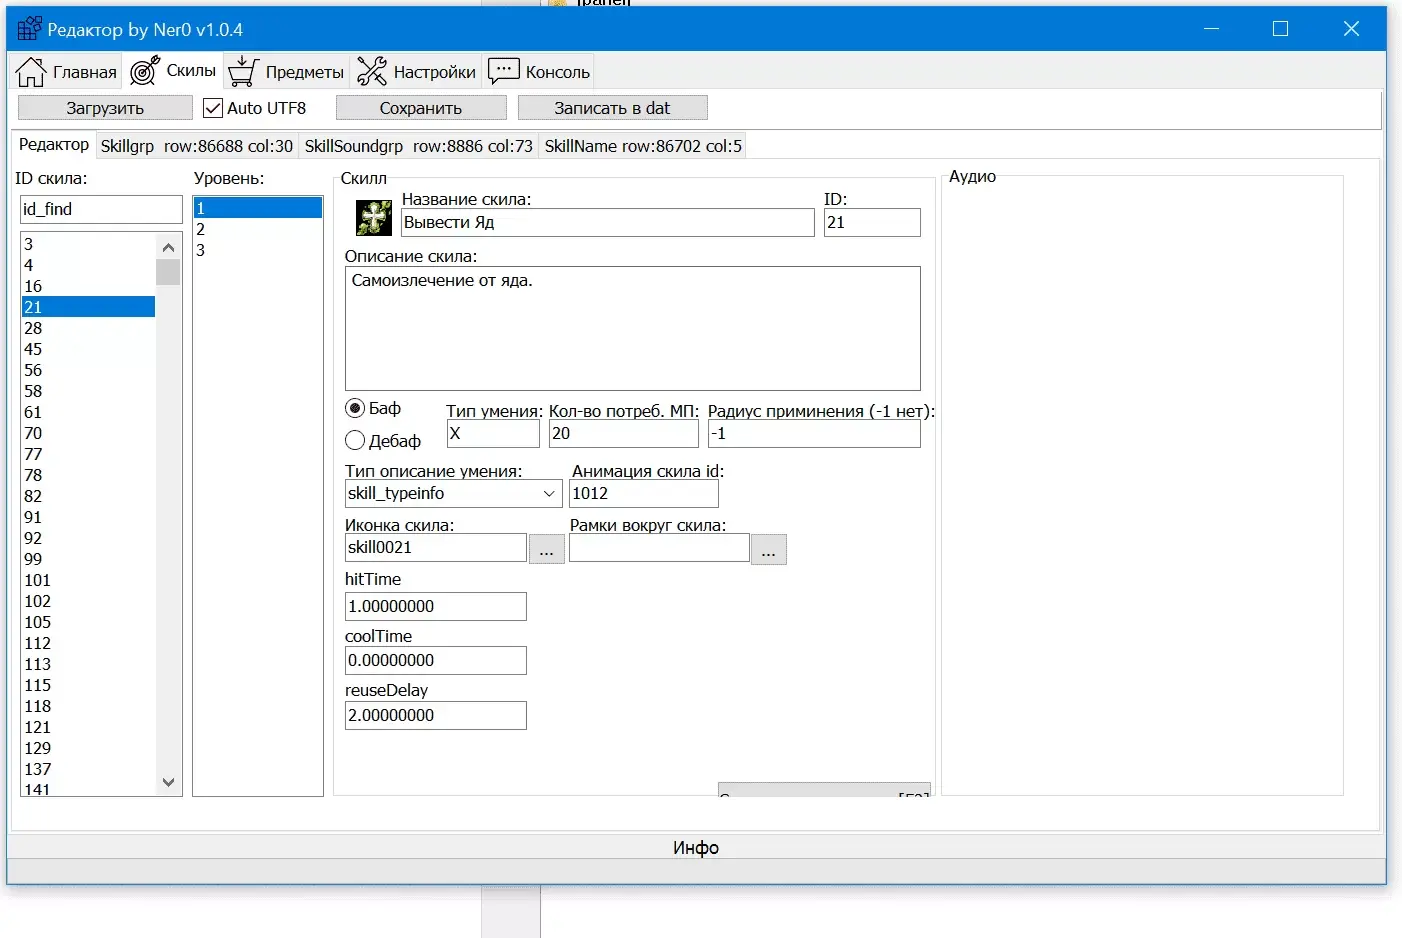Click the skill ID list scrollbar thumb
The image size is (1402, 938).
click(x=168, y=272)
